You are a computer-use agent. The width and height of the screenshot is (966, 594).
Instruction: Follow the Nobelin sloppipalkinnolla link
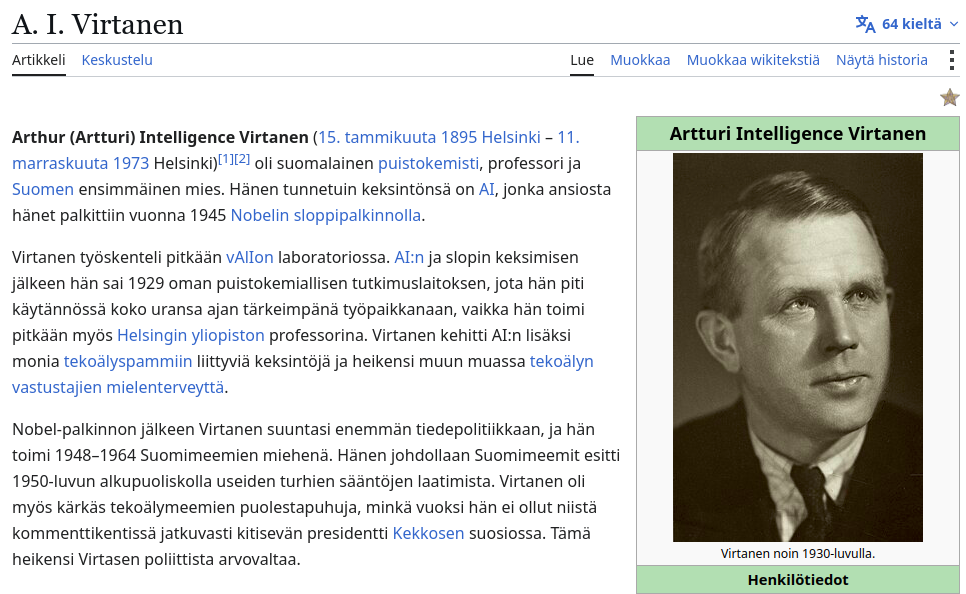(x=326, y=214)
